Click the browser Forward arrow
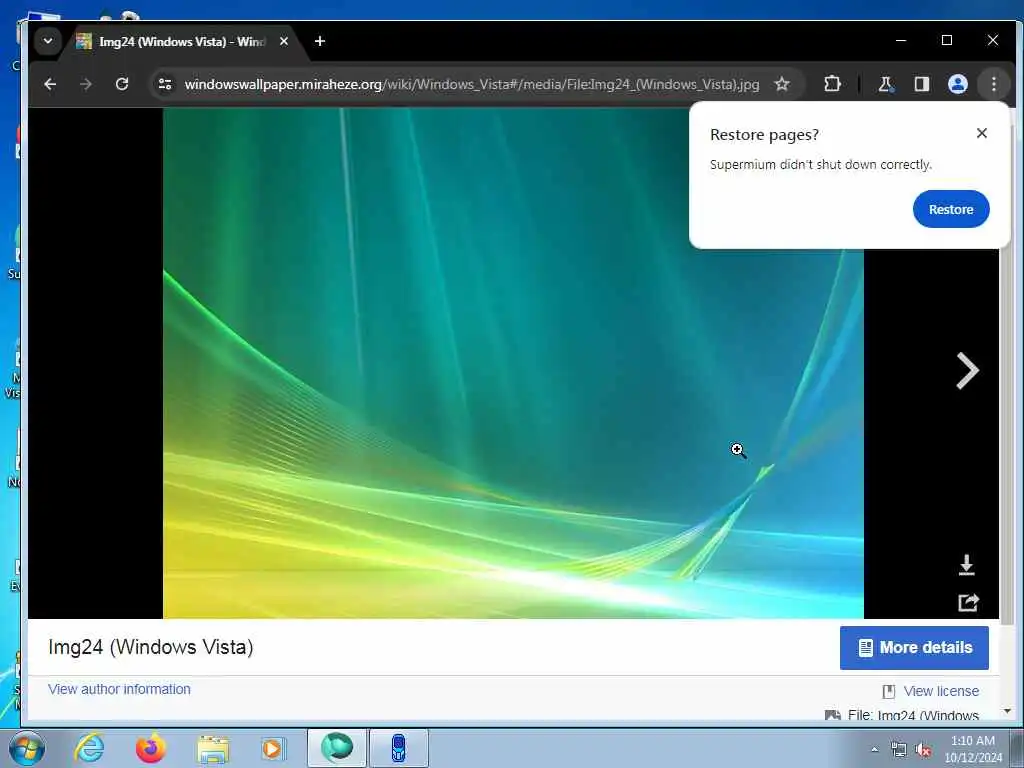The width and height of the screenshot is (1024, 768). tap(86, 84)
